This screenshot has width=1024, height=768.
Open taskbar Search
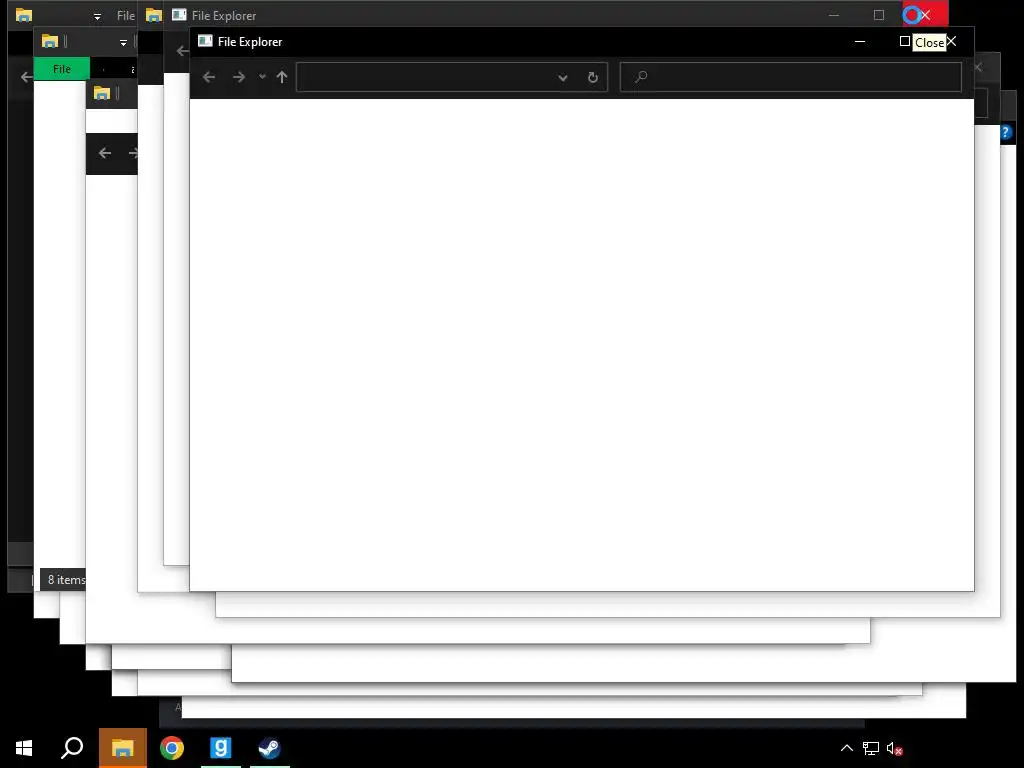(x=72, y=748)
